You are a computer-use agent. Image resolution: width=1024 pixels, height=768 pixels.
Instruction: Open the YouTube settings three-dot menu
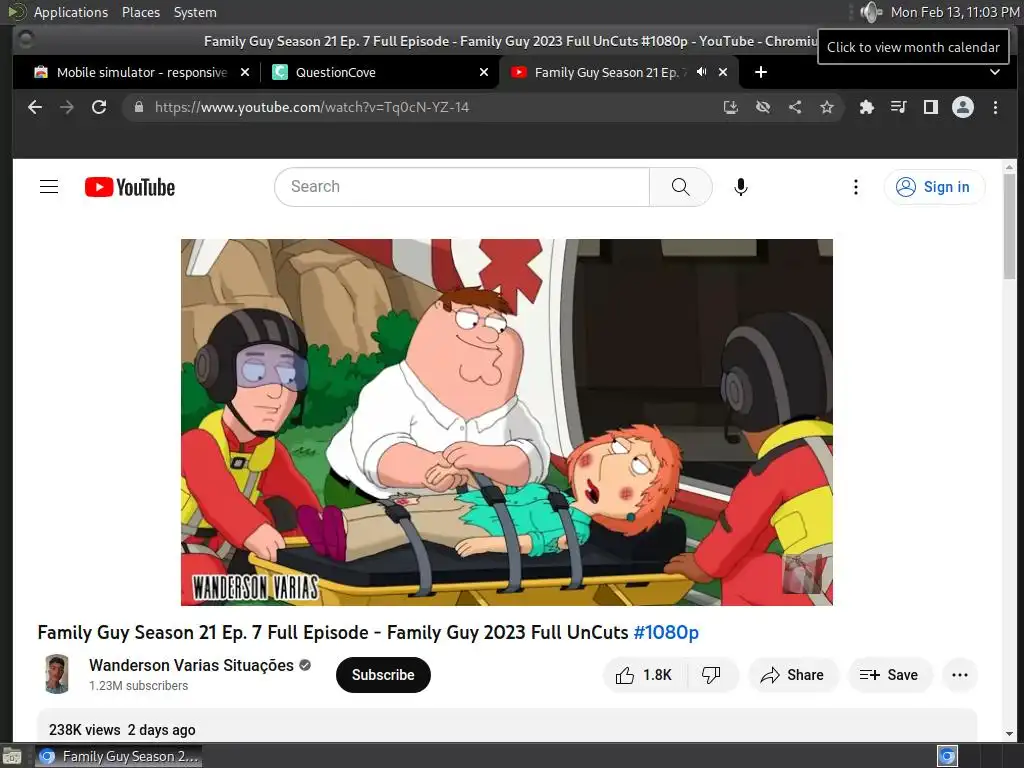(856, 187)
